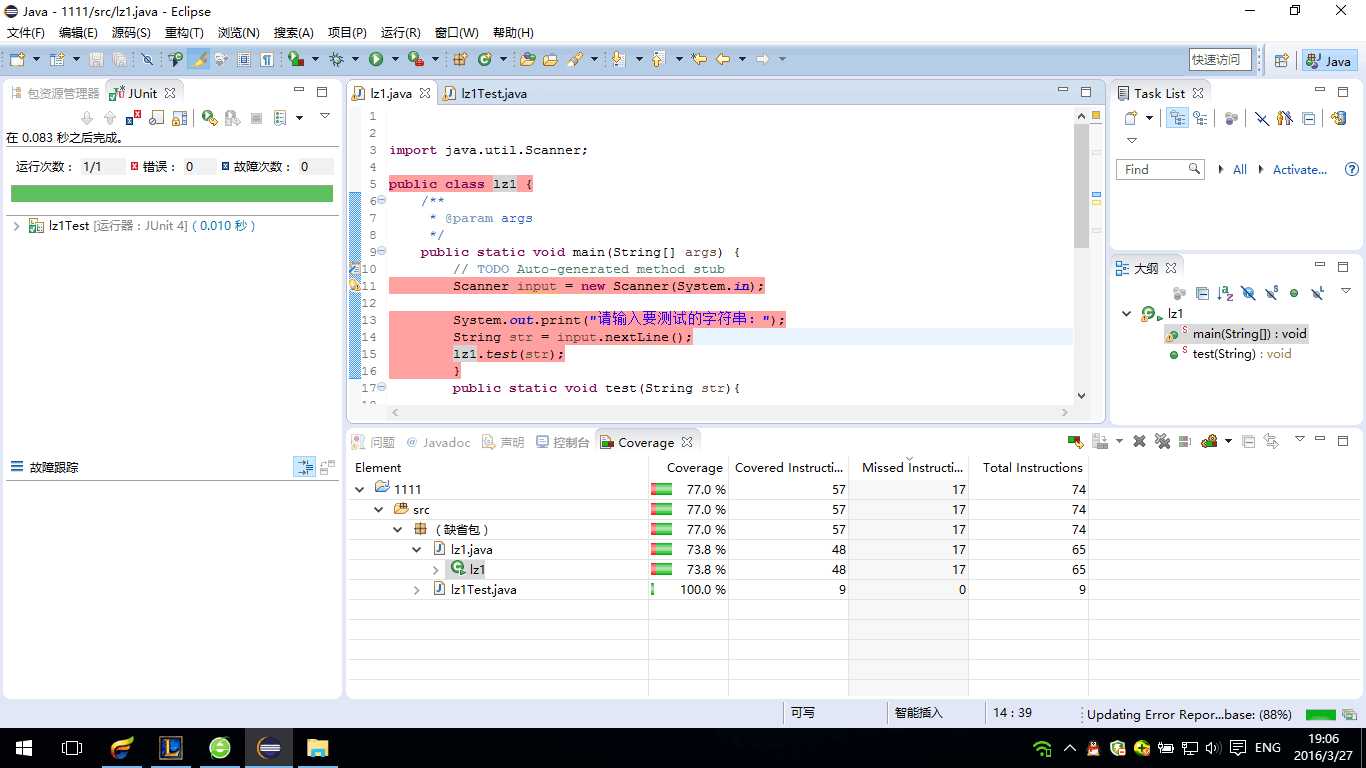Click the All link in Task List
Screen dimensions: 1366x768
[1240, 170]
